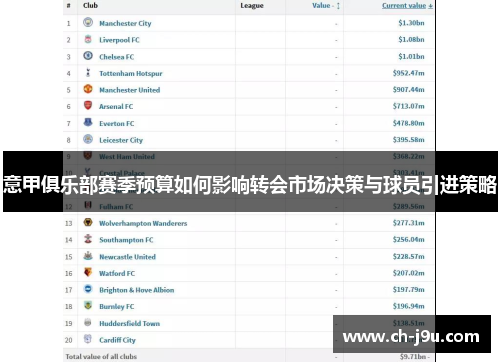Click the Brighton & Hove Albion crest
The height and width of the screenshot is (362, 500).
click(88, 289)
